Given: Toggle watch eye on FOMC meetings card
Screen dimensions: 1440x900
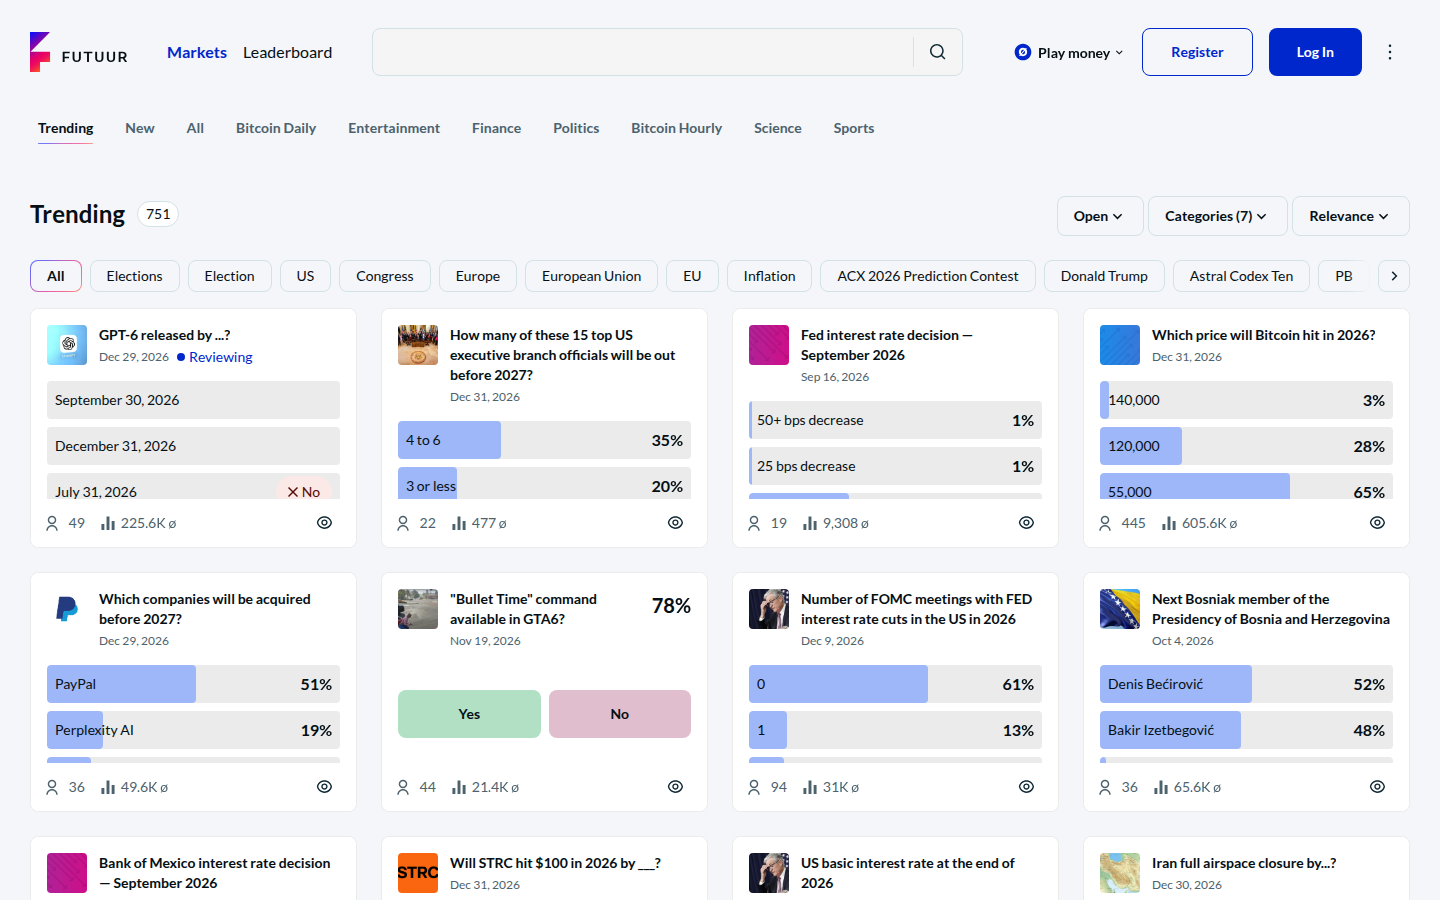Looking at the screenshot, I should click(1026, 787).
